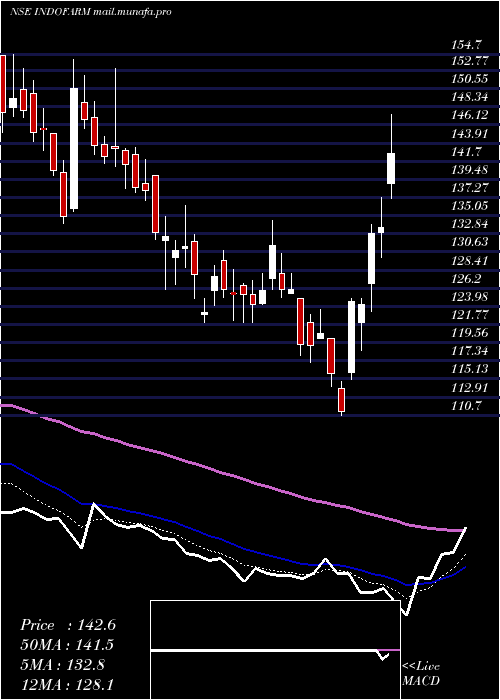This screenshot has width=500, height=700.
Task: Select the 130.63 price axis label
Action: (470, 242)
